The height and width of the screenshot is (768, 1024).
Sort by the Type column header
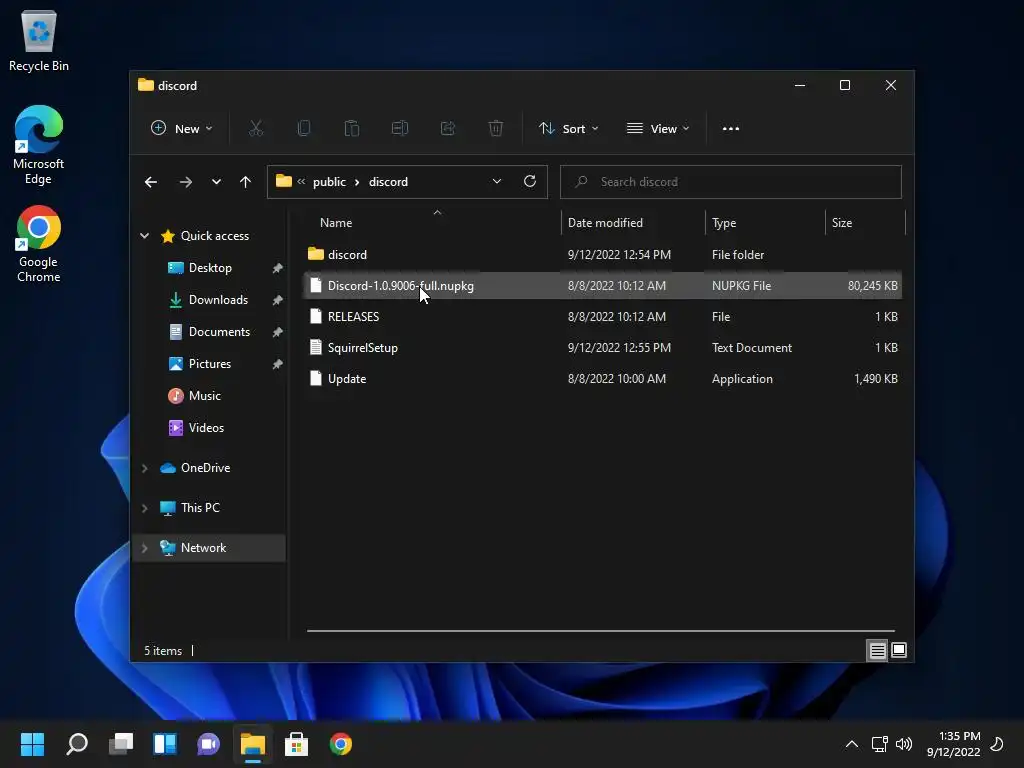765,223
